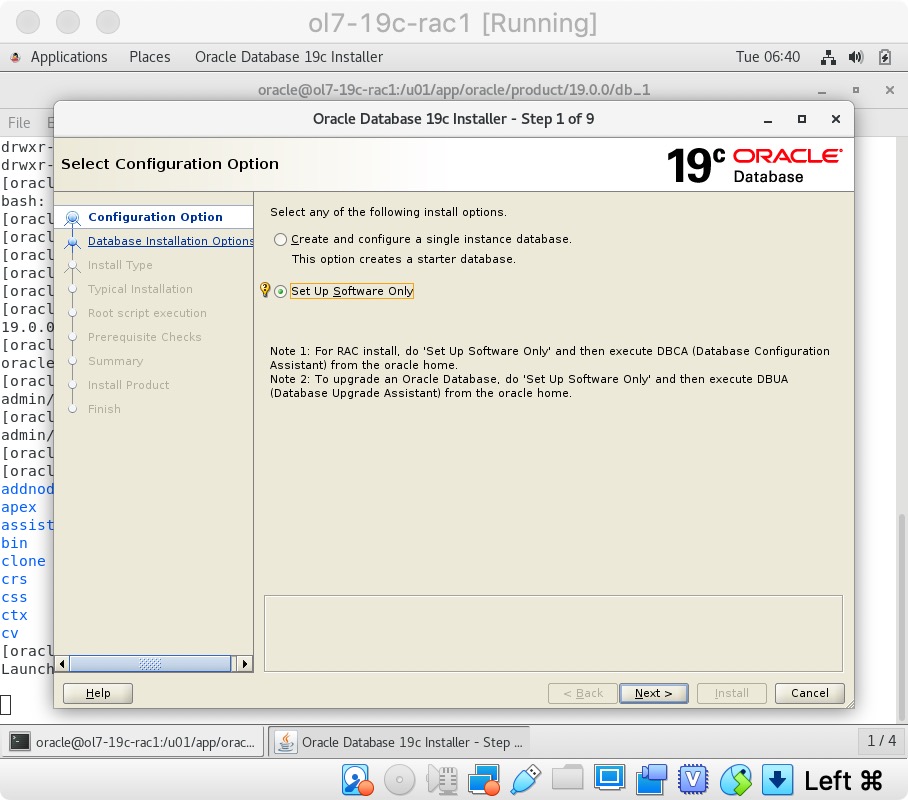This screenshot has height=800, width=908.
Task: Click the network connection icon in top bar
Action: [x=828, y=57]
